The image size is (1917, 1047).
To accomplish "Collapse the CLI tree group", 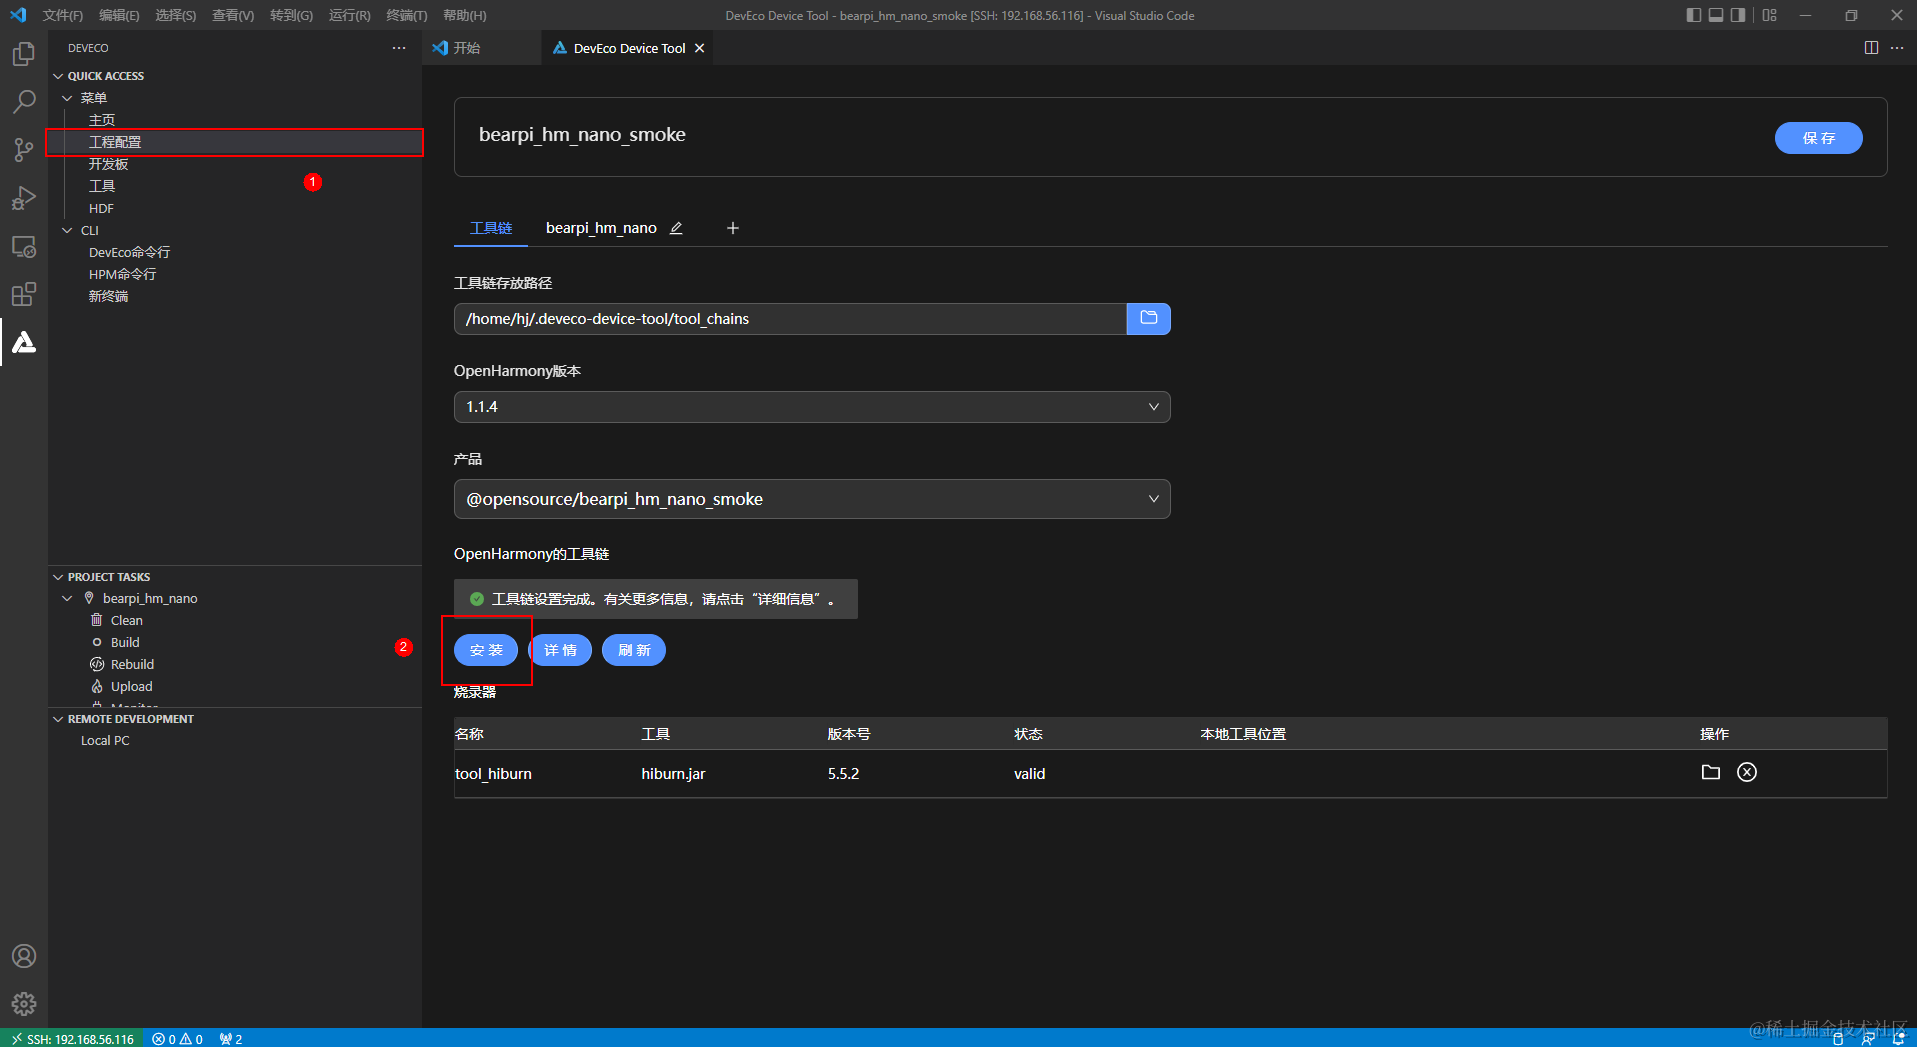I will 67,230.
